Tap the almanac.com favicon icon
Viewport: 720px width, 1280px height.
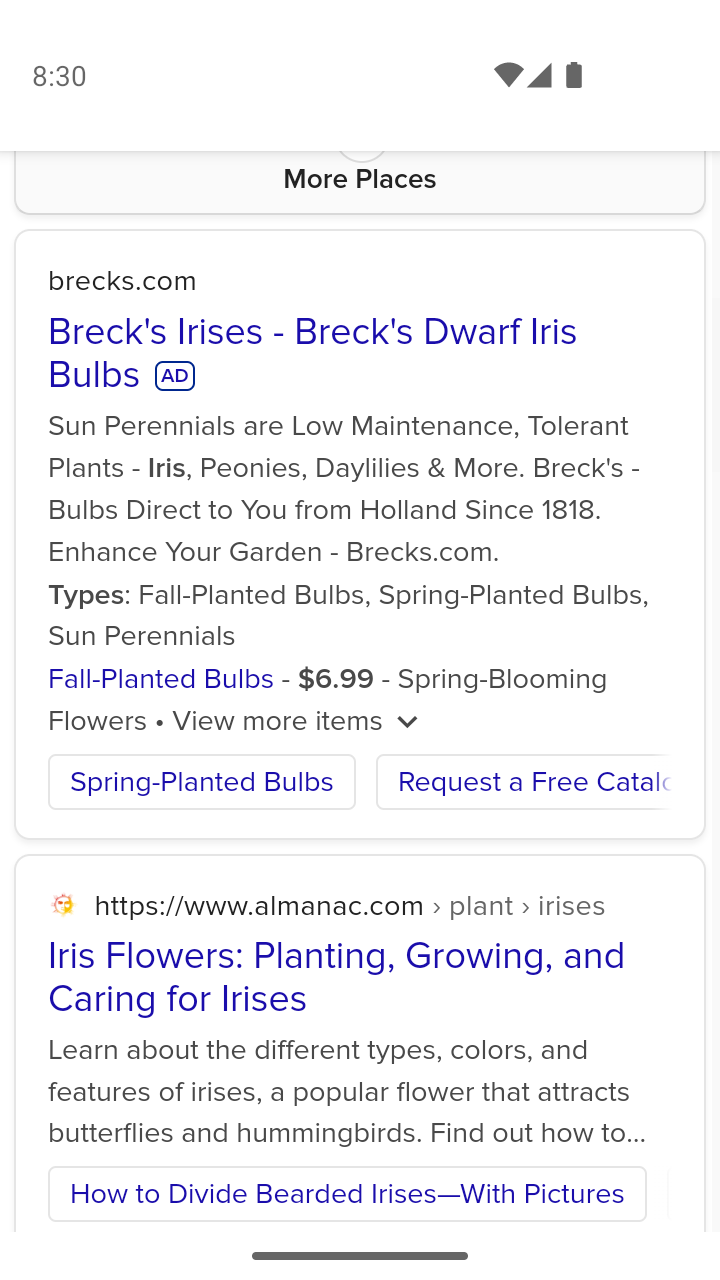63,905
